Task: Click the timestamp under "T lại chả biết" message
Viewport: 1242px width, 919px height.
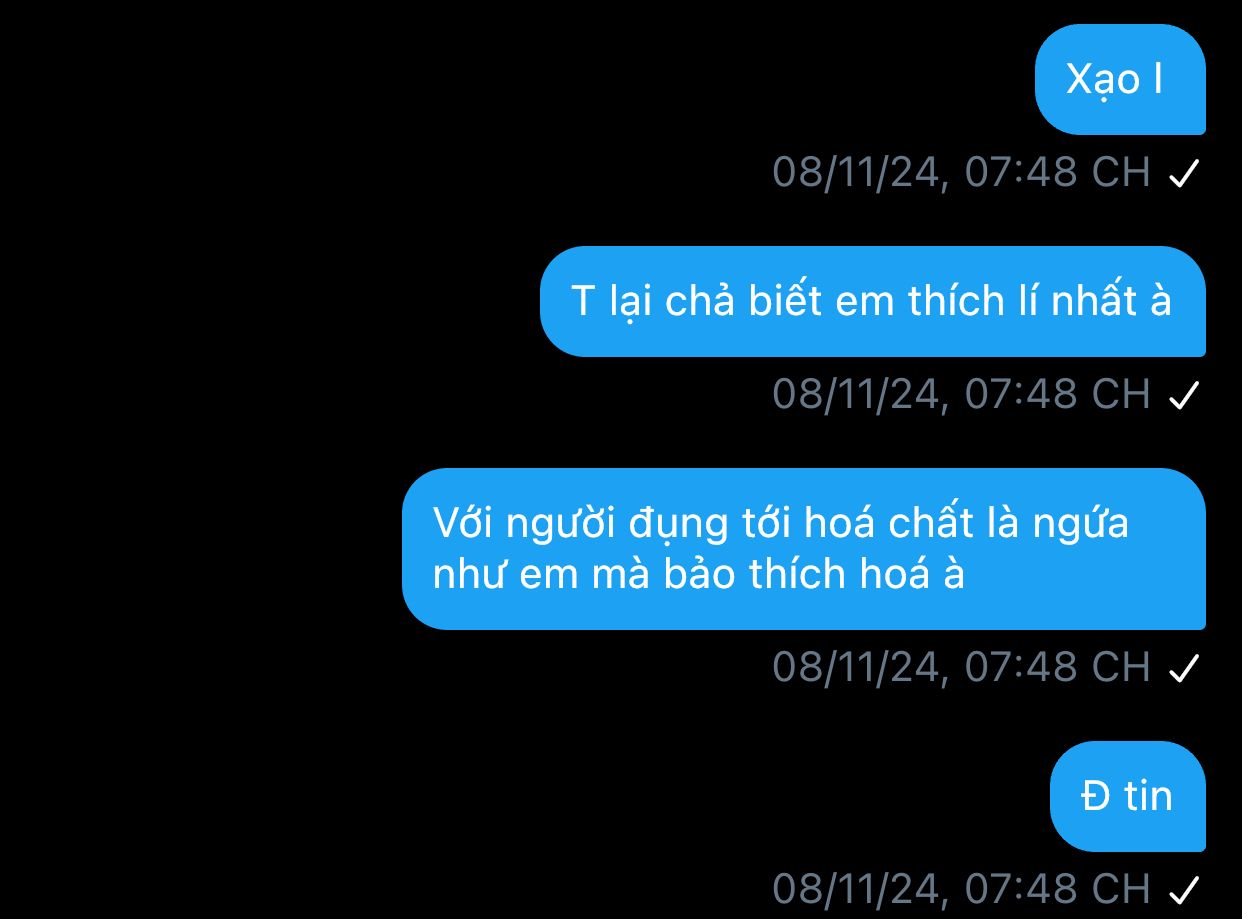Action: click(962, 395)
